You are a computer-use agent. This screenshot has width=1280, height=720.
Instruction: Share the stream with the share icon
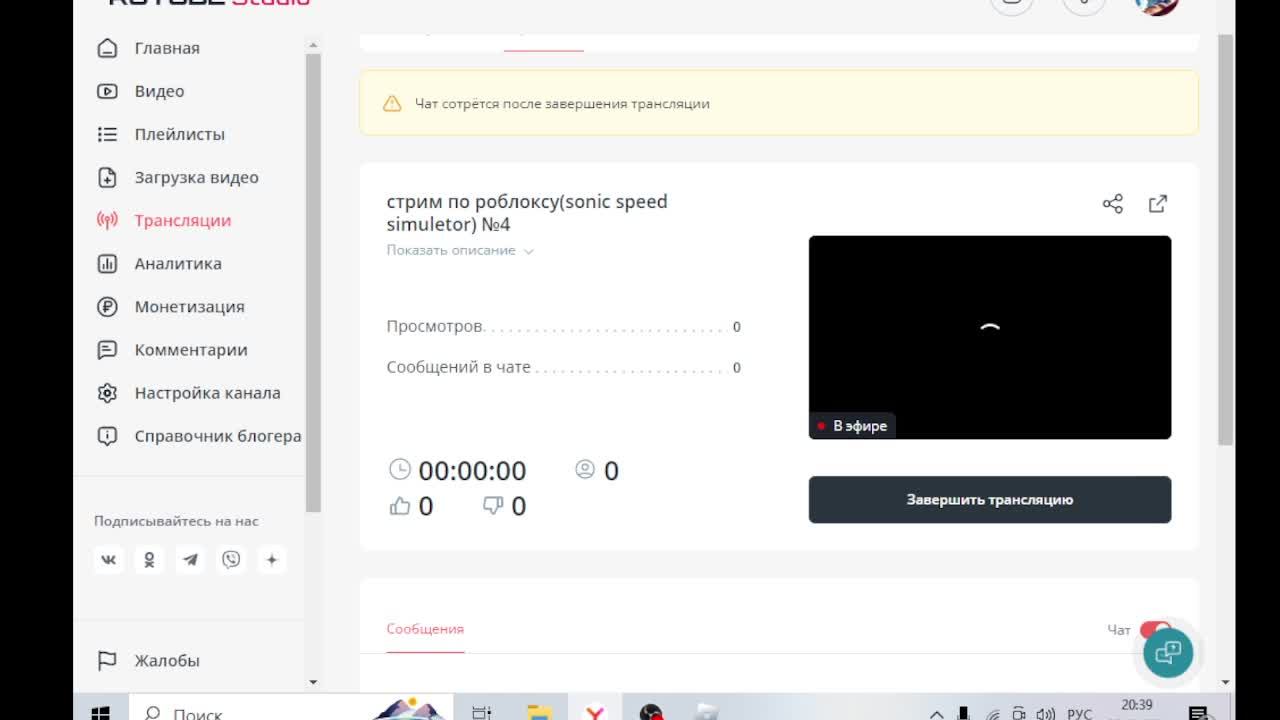click(1113, 204)
